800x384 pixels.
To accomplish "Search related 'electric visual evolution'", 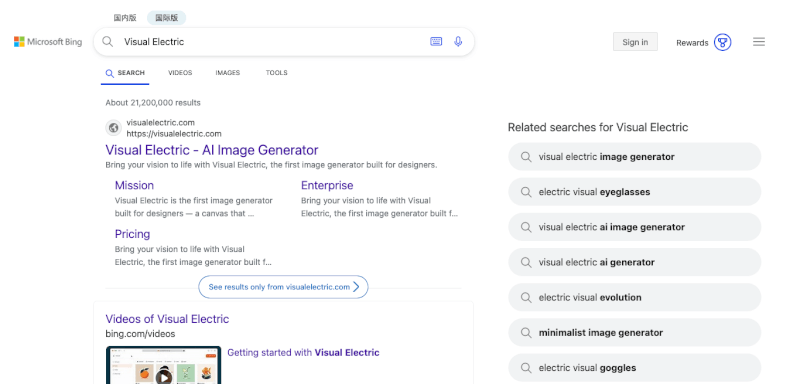I will [635, 298].
